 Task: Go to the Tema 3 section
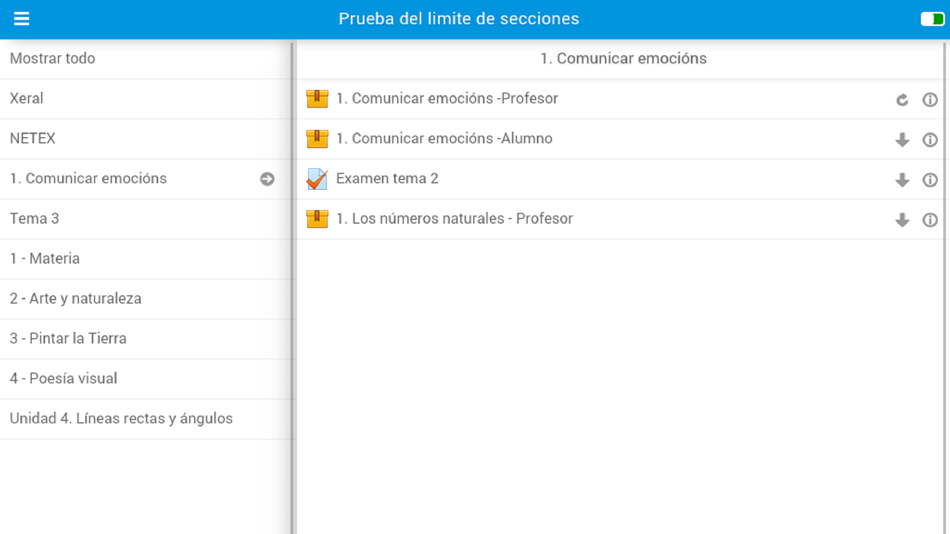145,219
